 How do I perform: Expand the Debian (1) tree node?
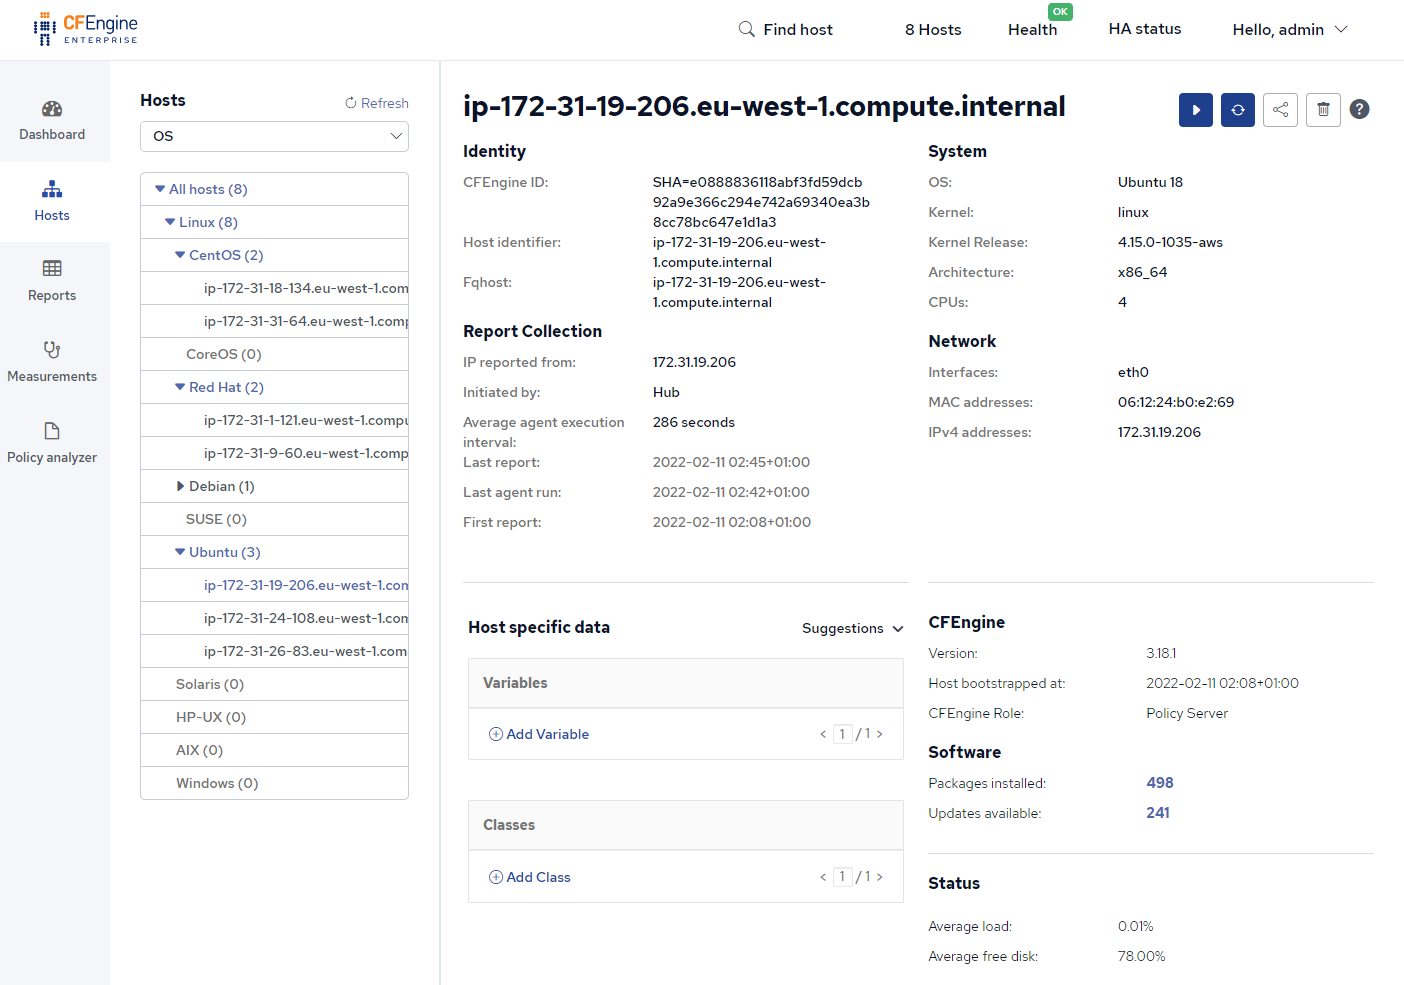coord(181,486)
